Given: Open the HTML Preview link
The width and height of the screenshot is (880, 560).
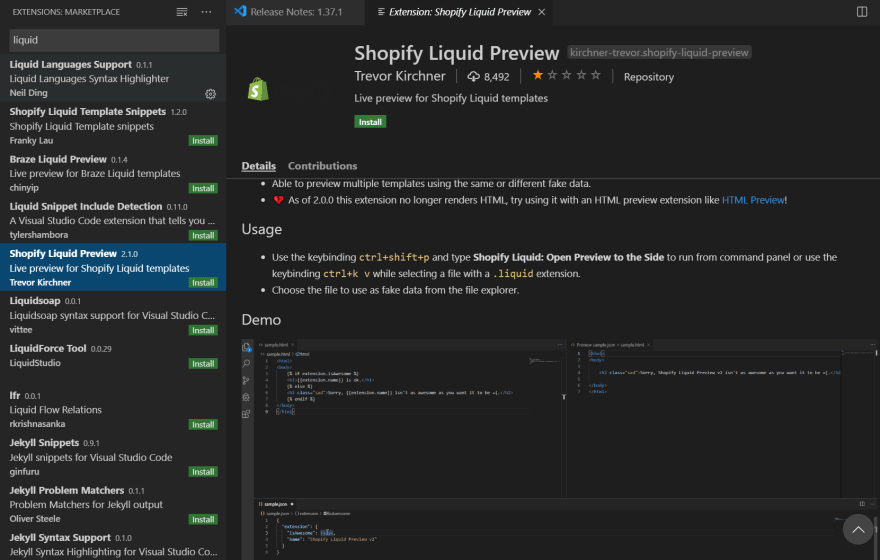Looking at the screenshot, I should coord(753,200).
